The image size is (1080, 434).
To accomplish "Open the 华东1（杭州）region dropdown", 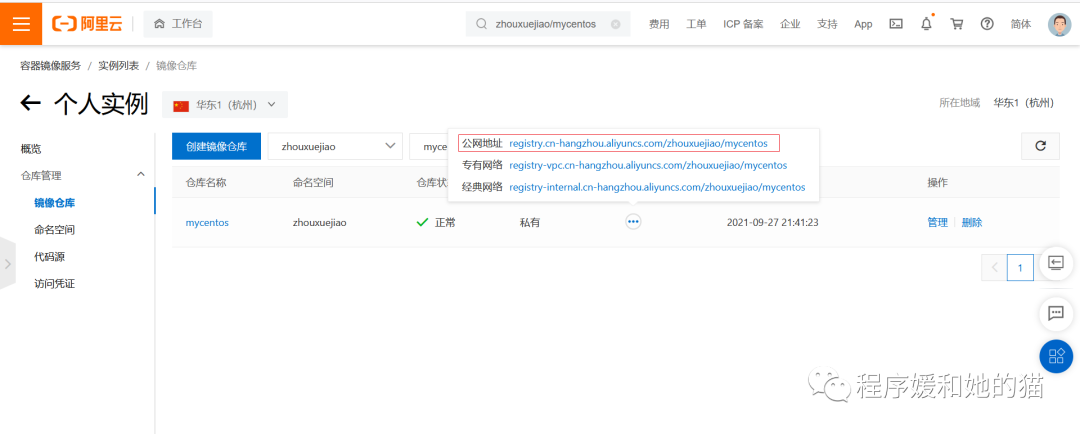I will (225, 105).
